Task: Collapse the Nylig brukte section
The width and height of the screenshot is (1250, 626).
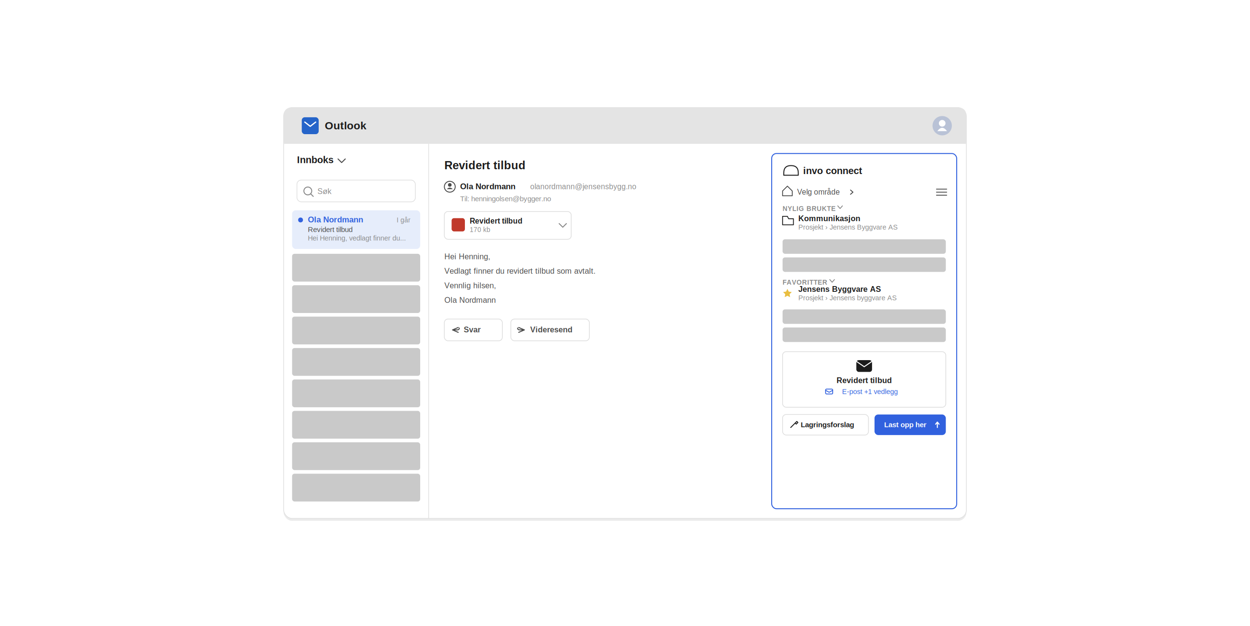Action: pyautogui.click(x=840, y=208)
